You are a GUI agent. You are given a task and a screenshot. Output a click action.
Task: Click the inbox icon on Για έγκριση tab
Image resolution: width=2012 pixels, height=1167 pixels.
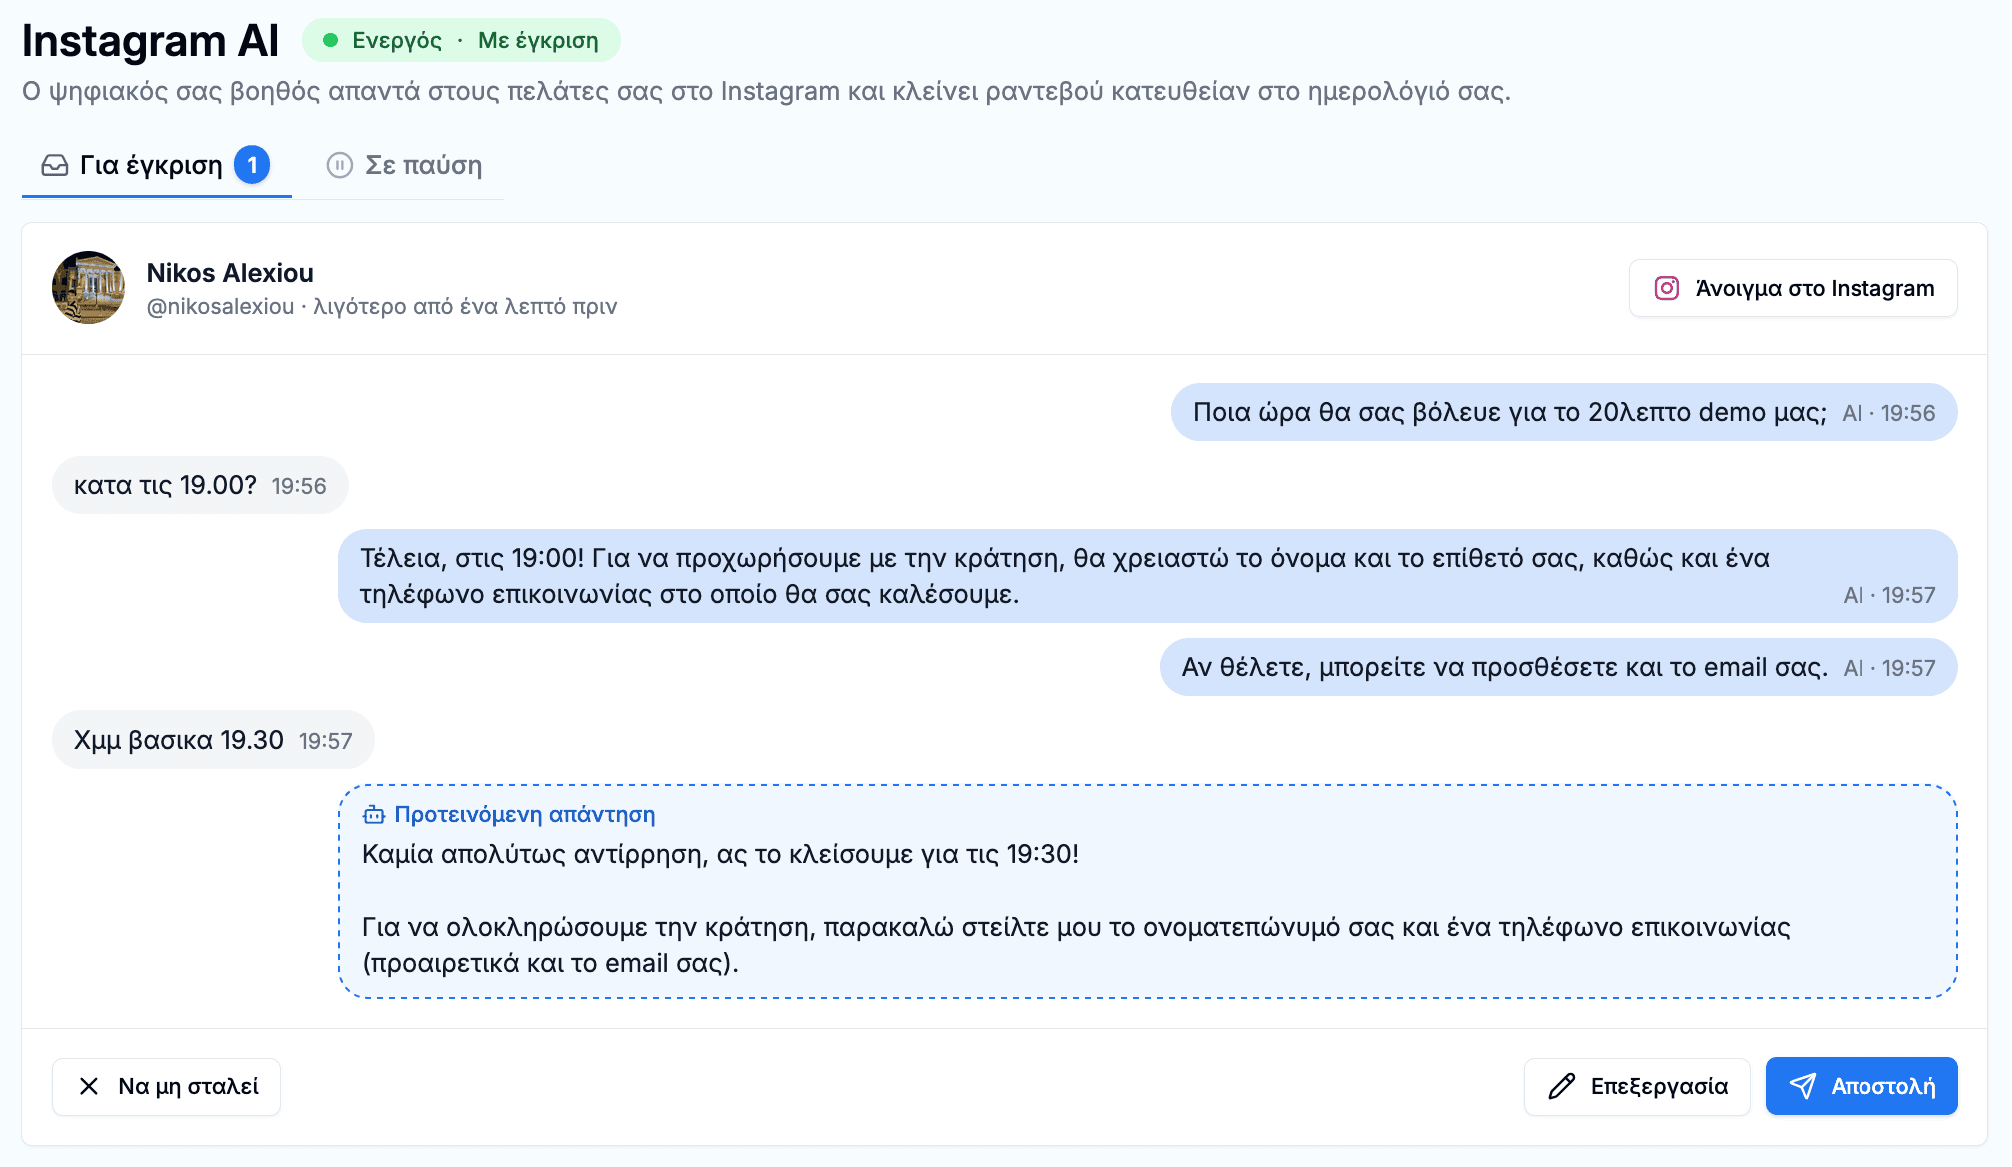click(x=55, y=165)
